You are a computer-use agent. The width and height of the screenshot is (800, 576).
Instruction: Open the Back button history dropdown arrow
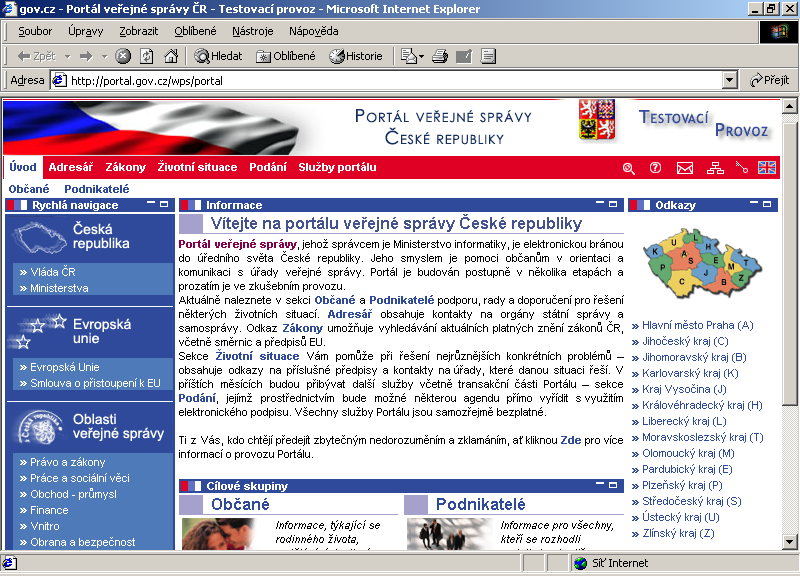coord(67,56)
